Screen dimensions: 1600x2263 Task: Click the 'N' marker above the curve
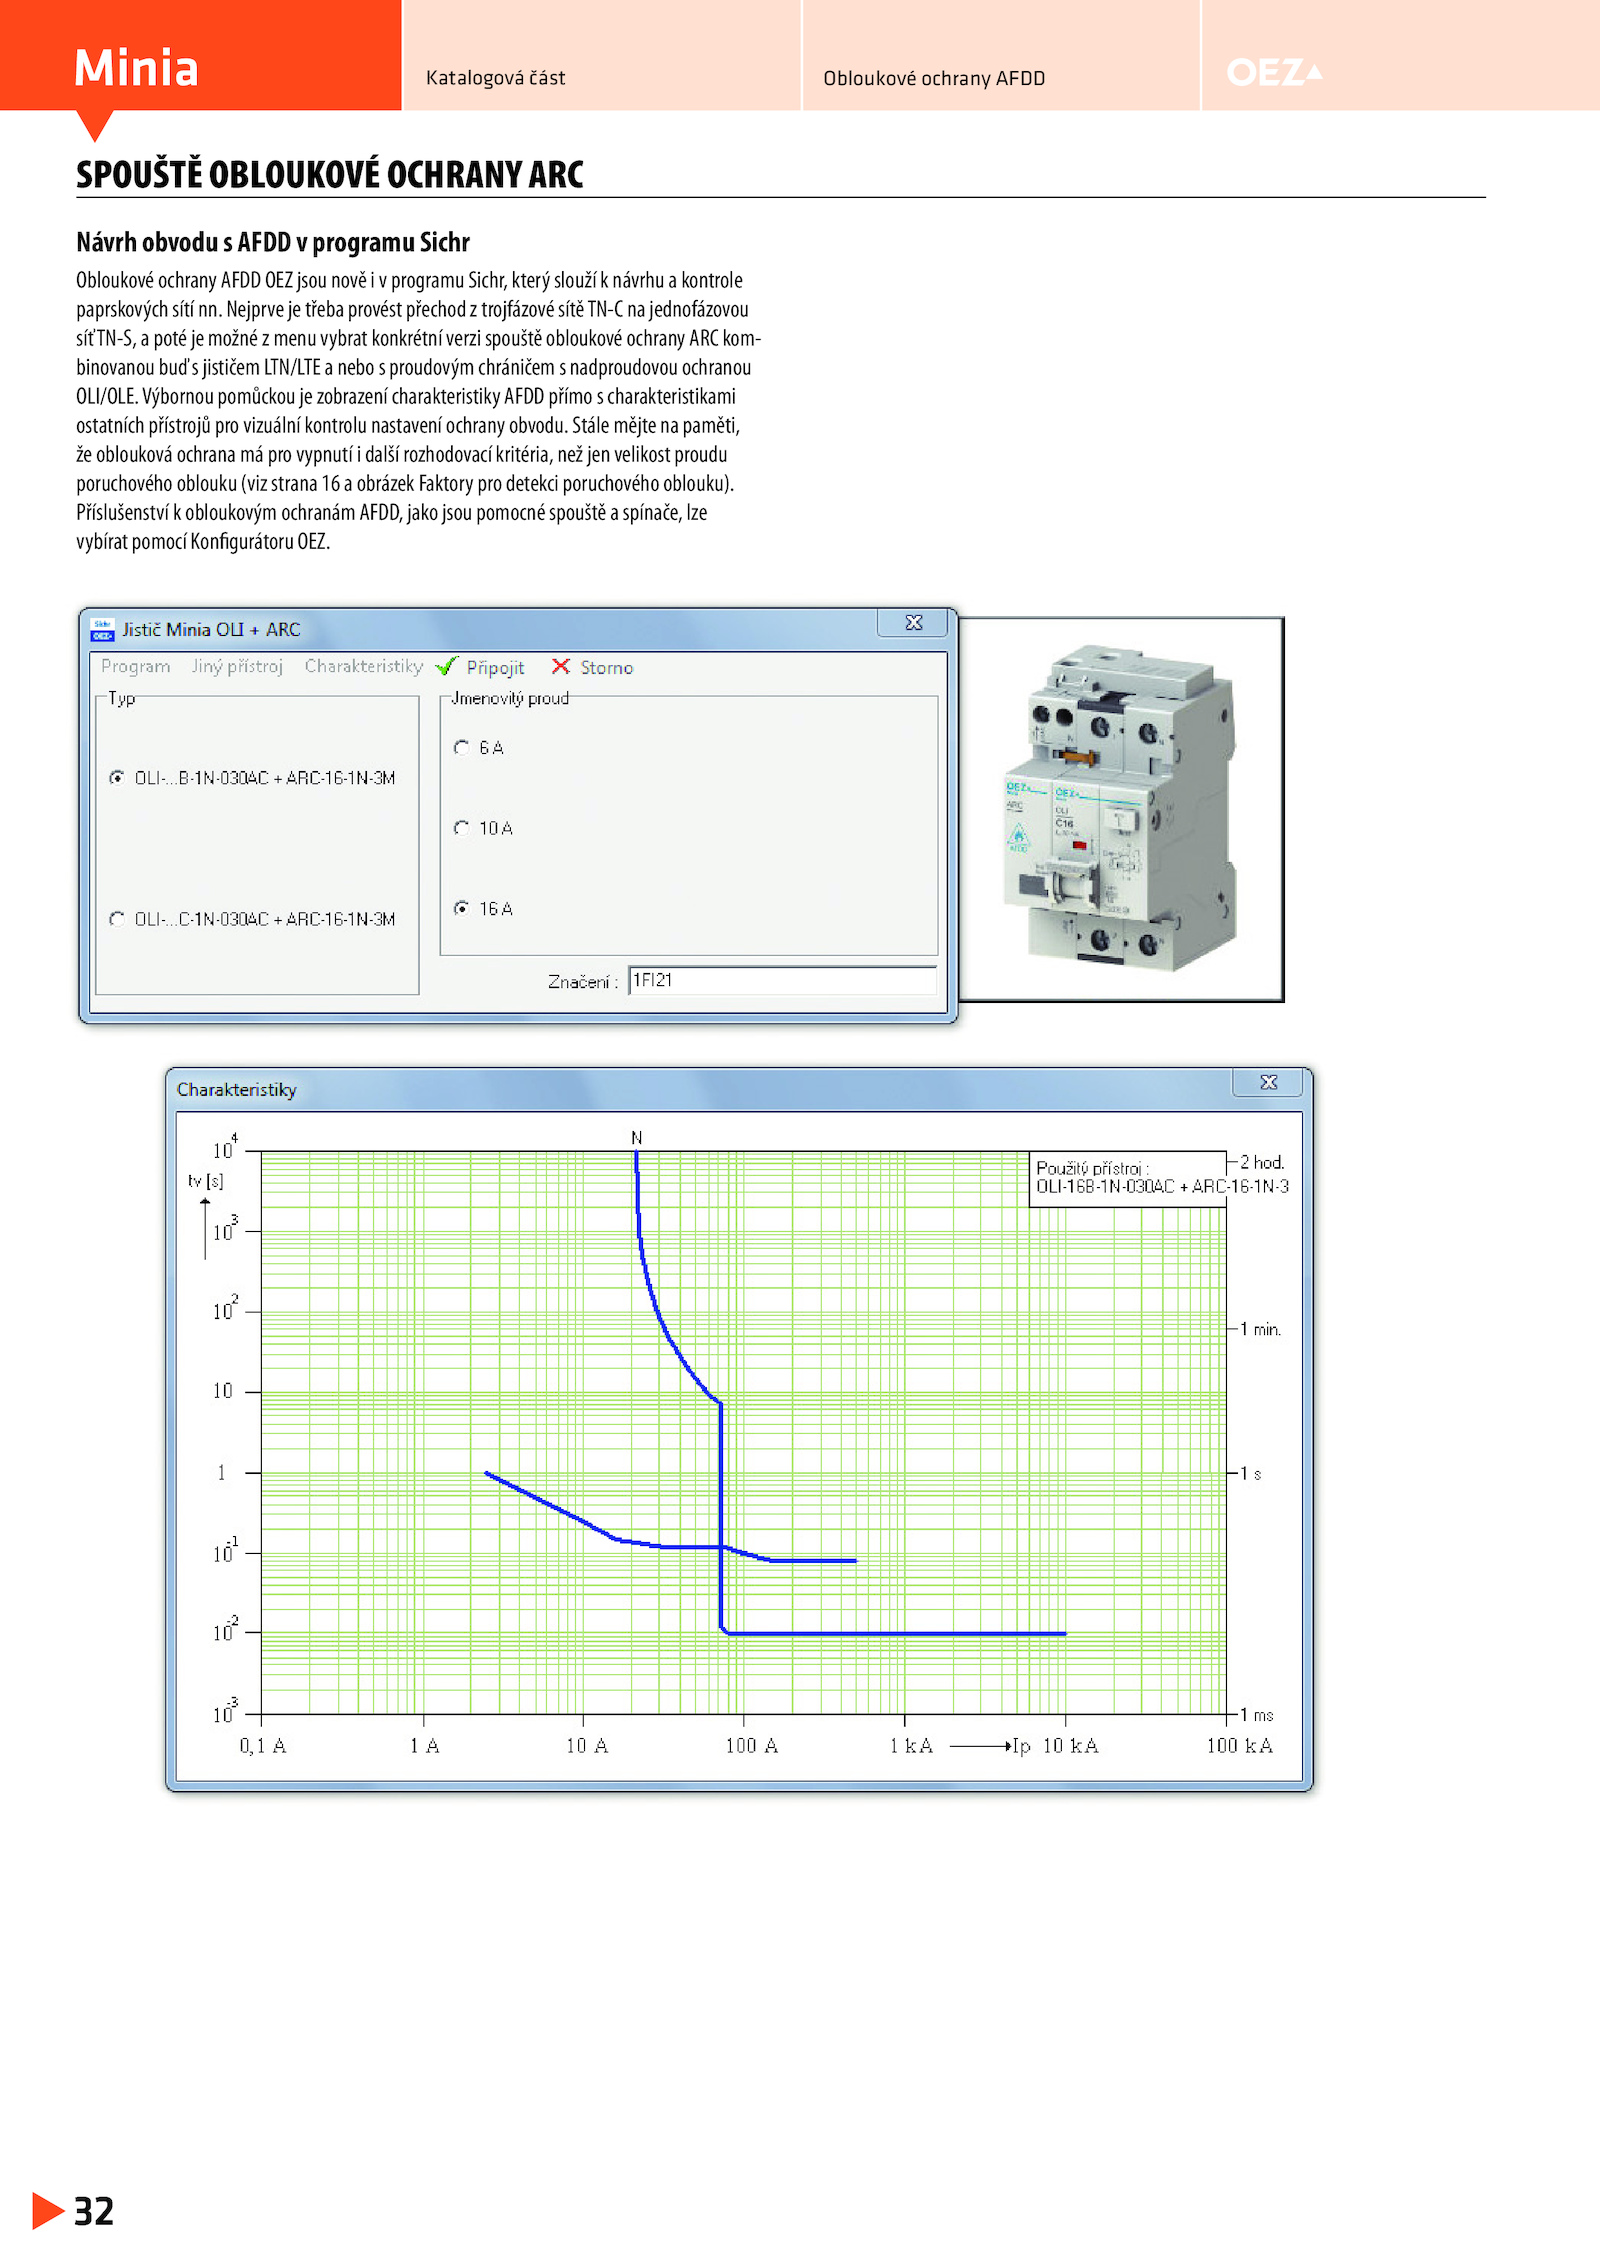[637, 1138]
